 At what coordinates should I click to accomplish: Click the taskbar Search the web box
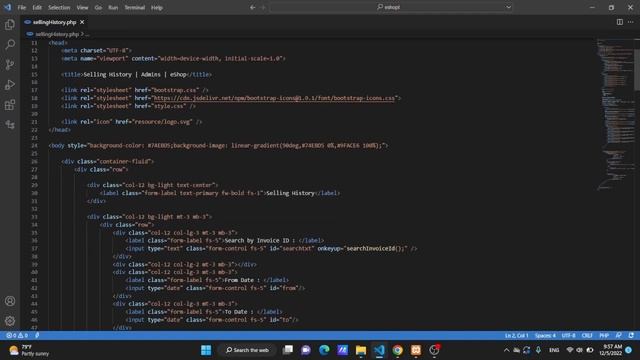point(247,350)
